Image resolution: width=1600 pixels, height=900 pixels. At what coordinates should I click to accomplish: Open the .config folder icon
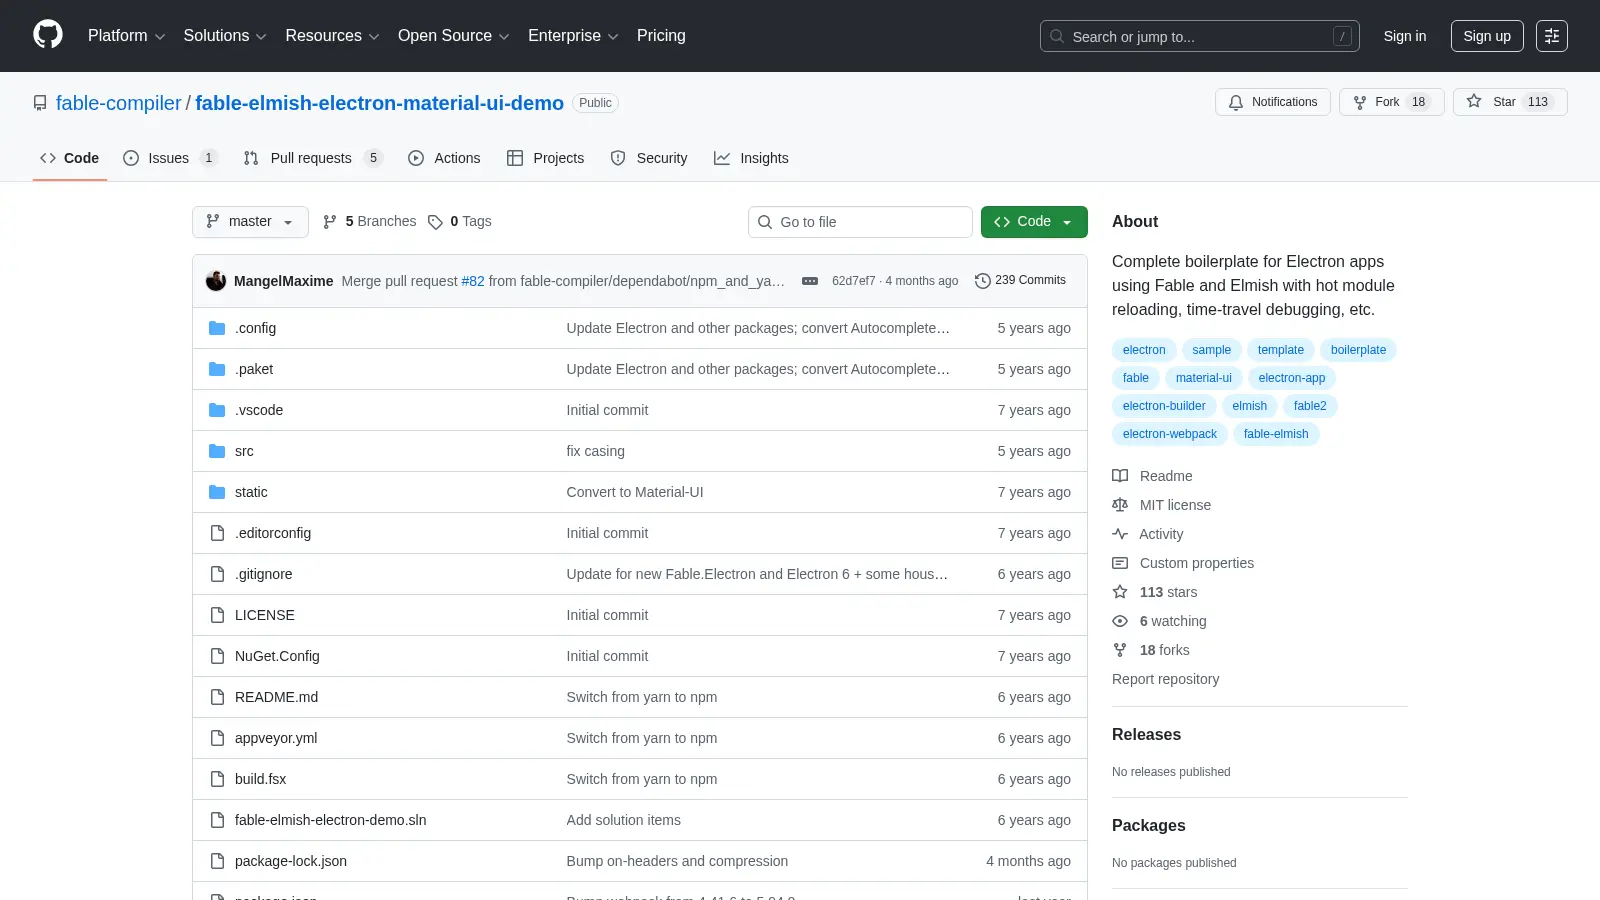217,328
